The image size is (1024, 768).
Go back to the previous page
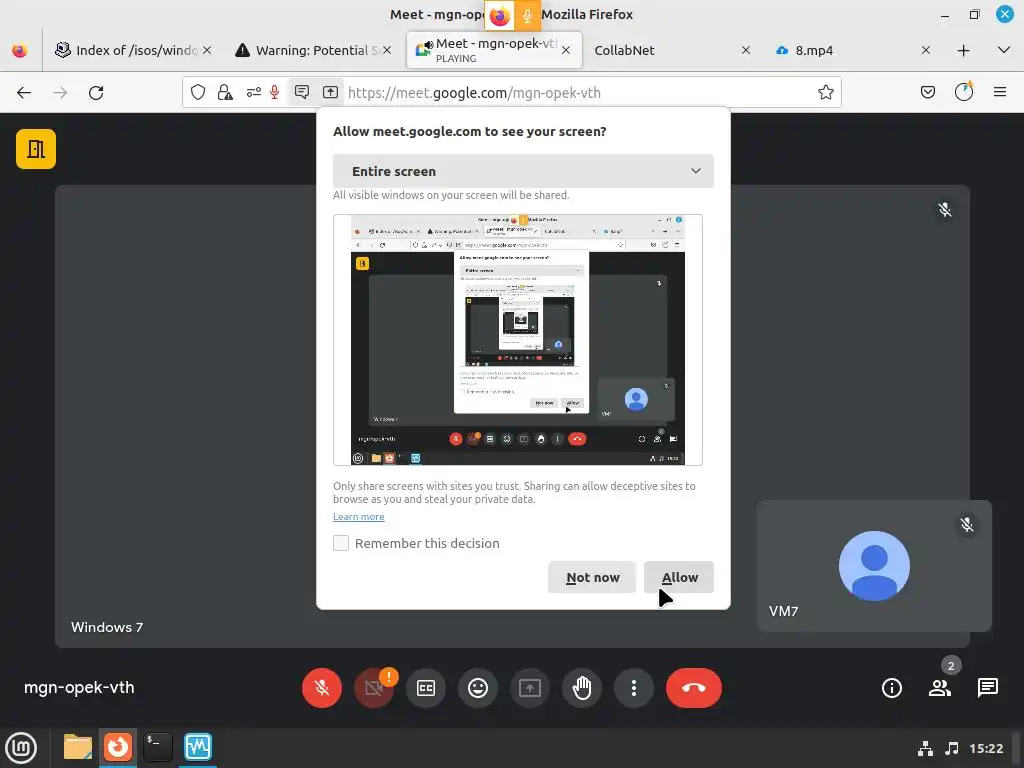[x=24, y=93]
